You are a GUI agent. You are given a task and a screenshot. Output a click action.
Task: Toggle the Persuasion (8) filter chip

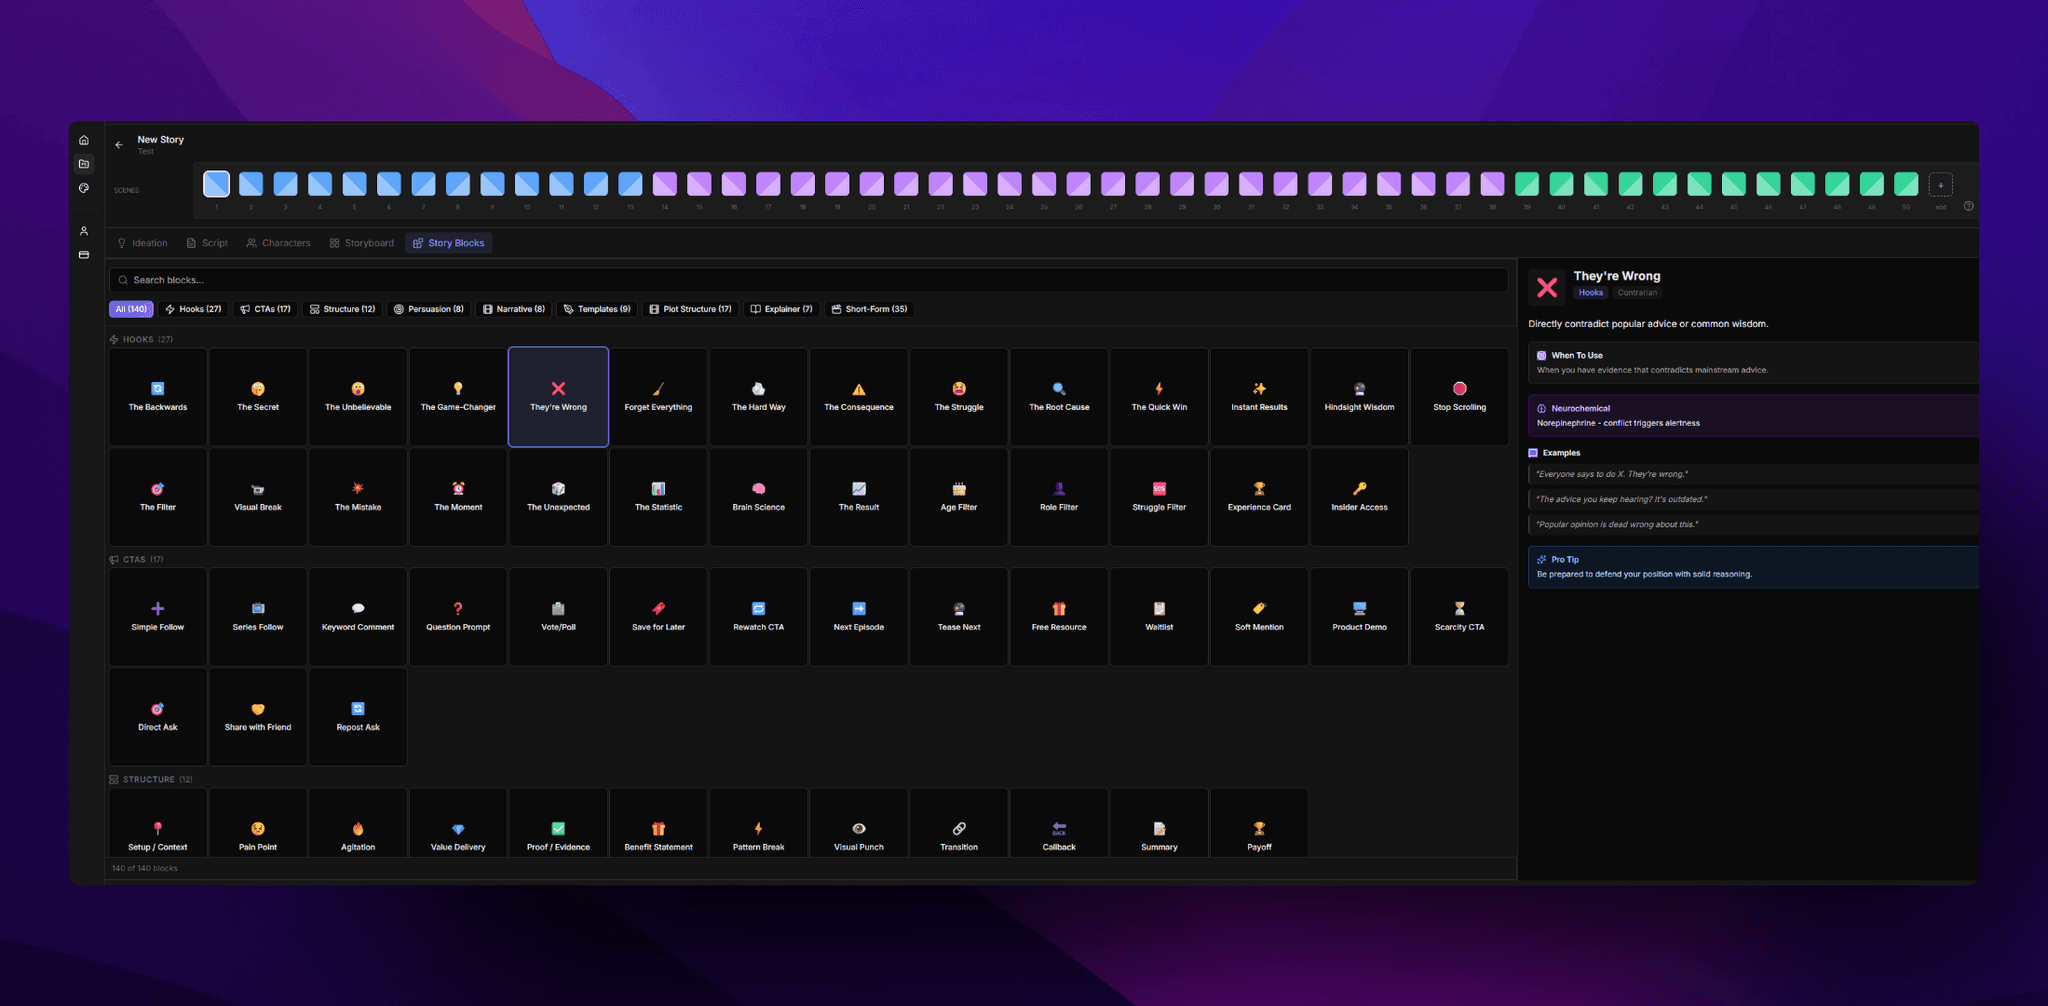(428, 309)
